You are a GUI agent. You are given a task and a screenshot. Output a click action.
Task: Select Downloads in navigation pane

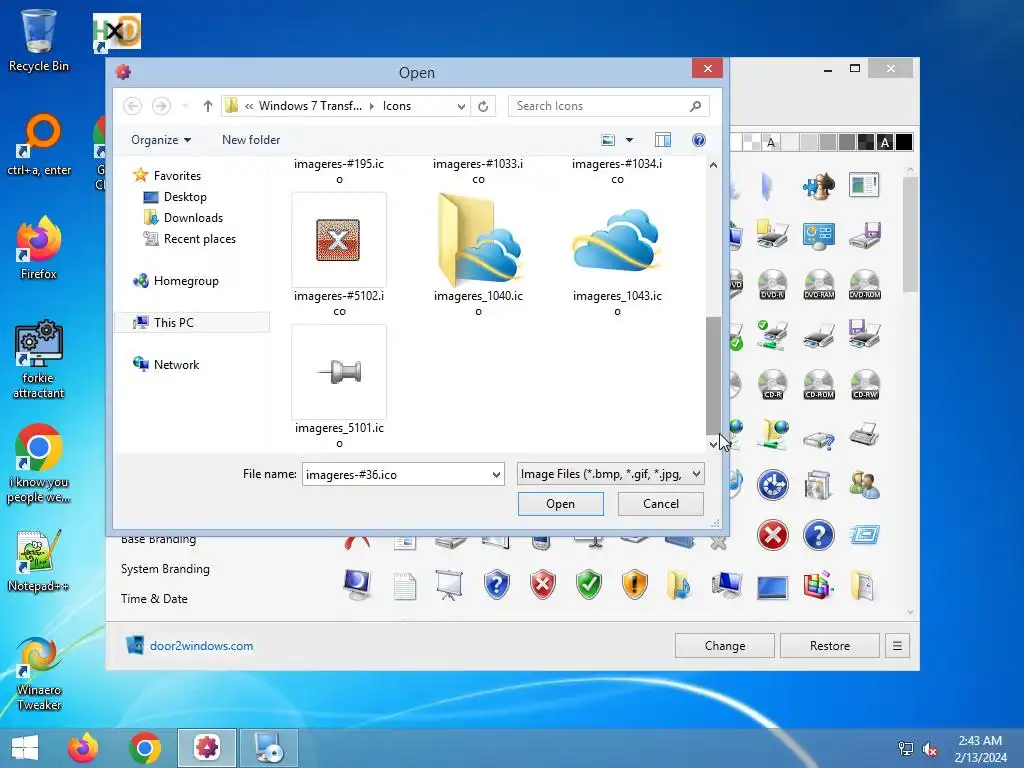click(184, 217)
